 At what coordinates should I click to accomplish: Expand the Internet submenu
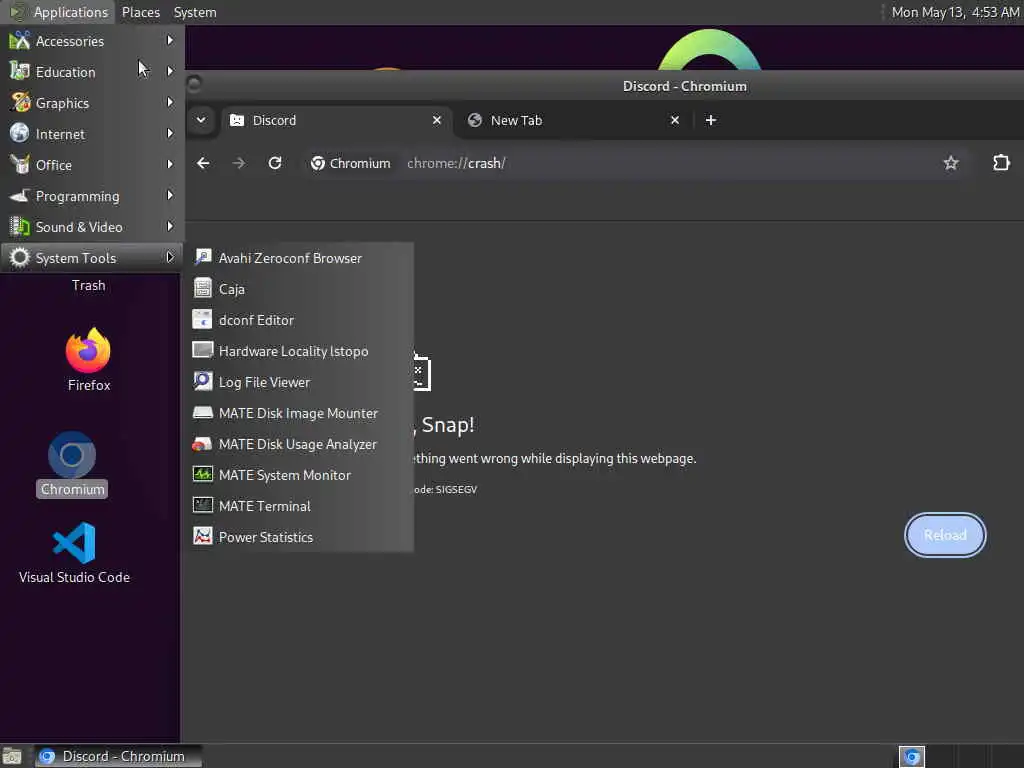[92, 134]
